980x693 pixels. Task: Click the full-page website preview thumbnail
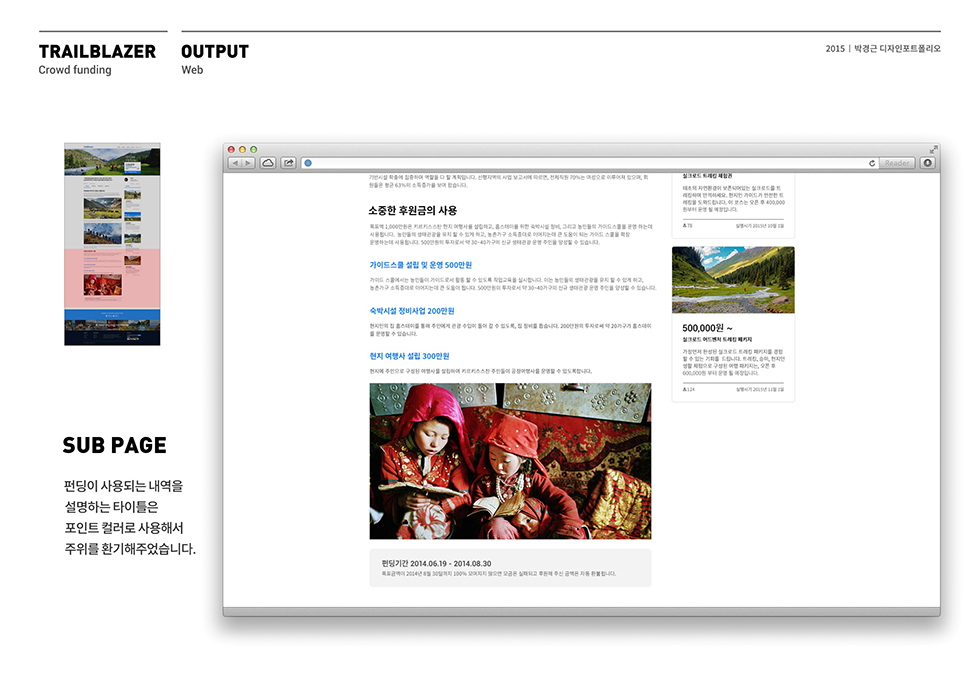point(112,244)
